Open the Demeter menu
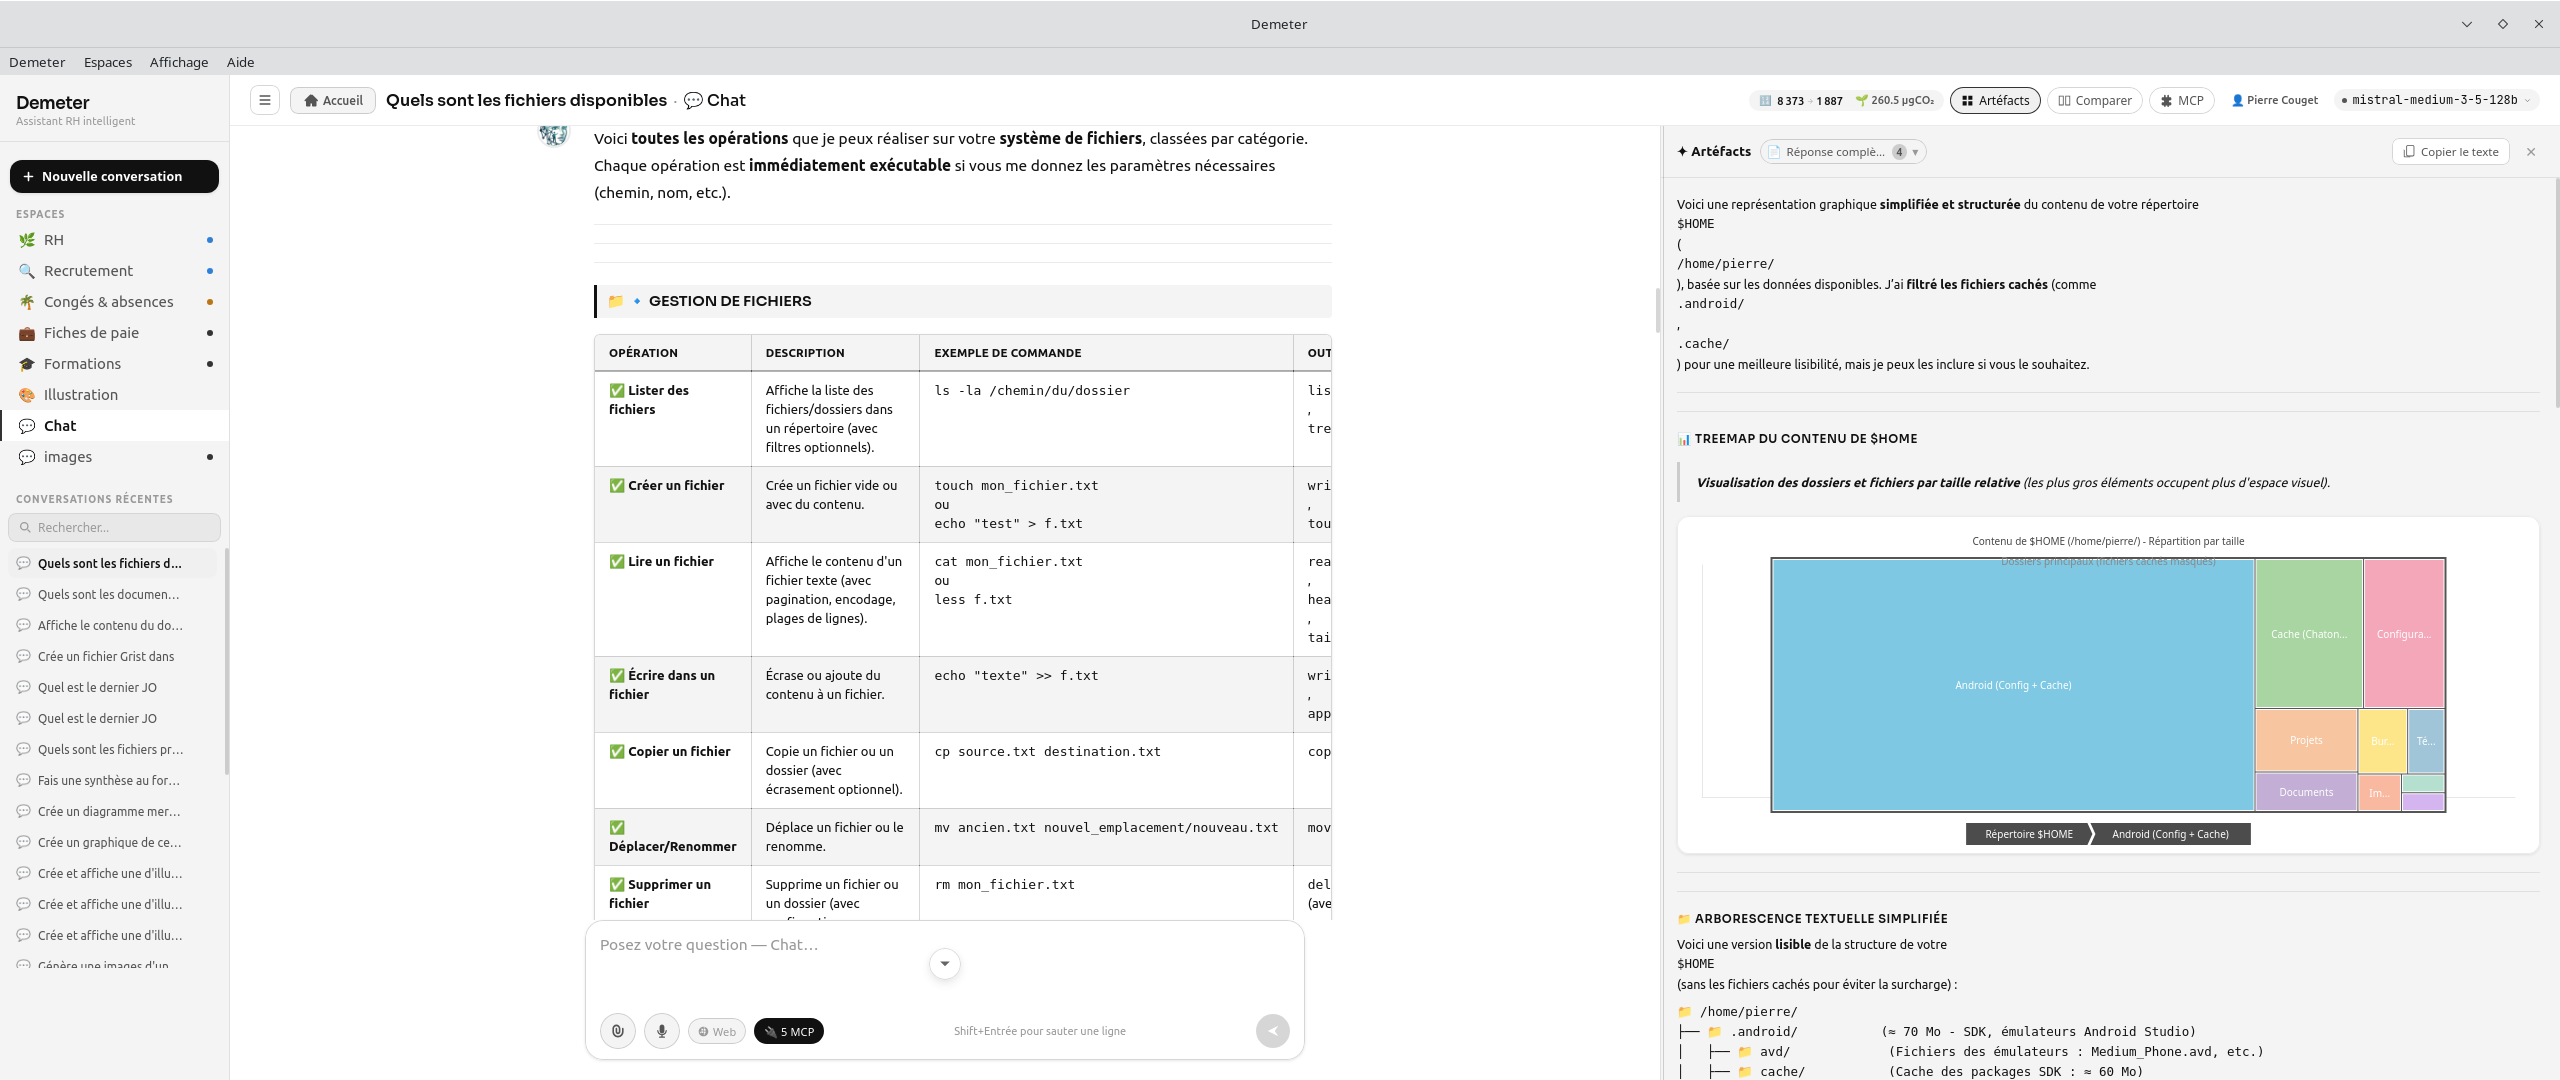 click(37, 62)
